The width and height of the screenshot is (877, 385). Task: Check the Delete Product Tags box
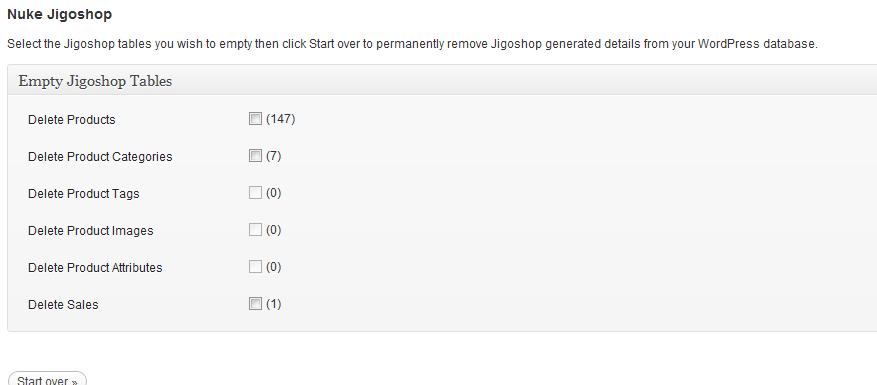(x=255, y=192)
